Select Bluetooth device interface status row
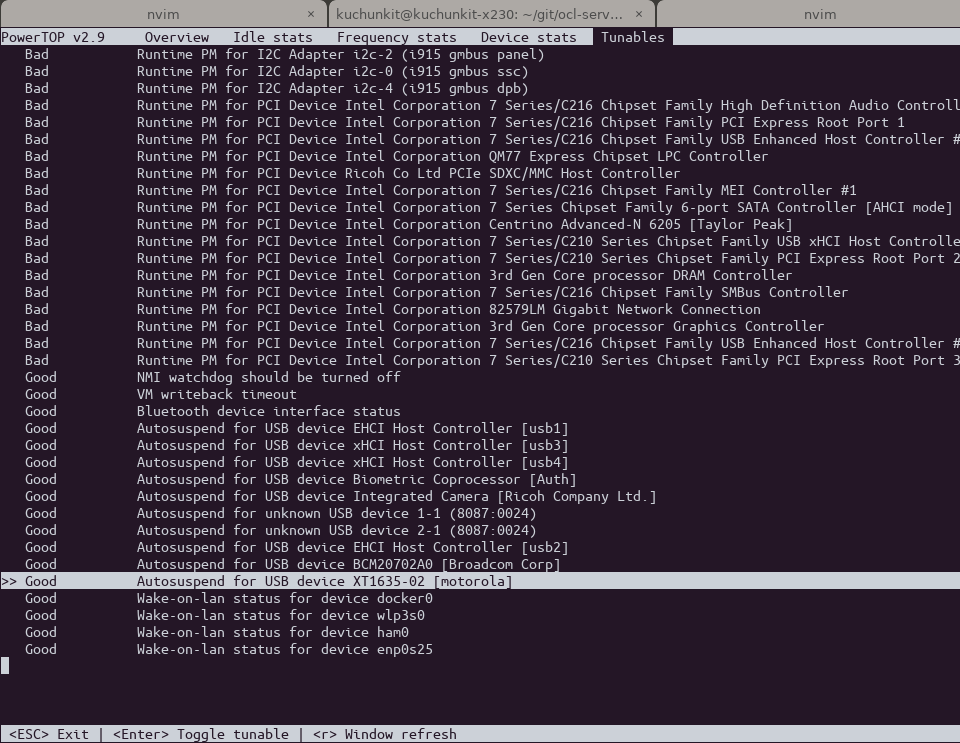The image size is (960, 743). click(268, 411)
